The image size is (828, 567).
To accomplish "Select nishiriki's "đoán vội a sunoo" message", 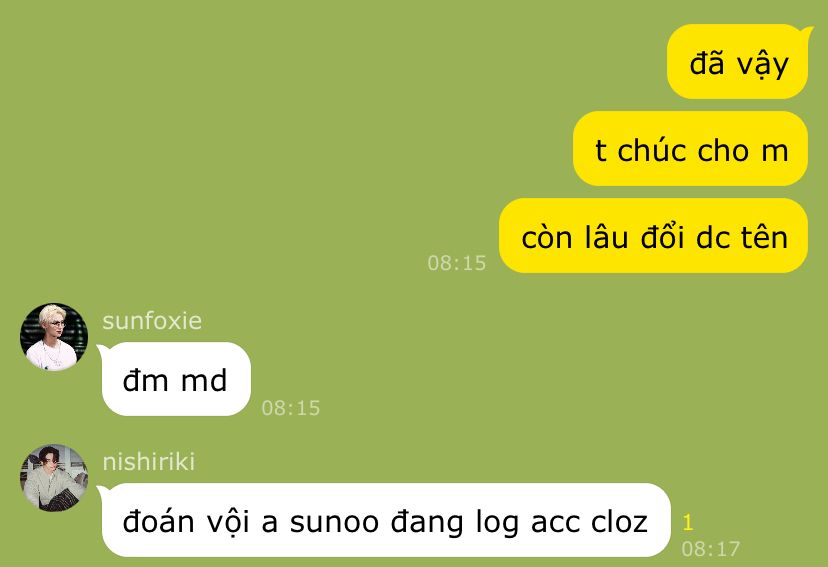I will click(x=385, y=520).
